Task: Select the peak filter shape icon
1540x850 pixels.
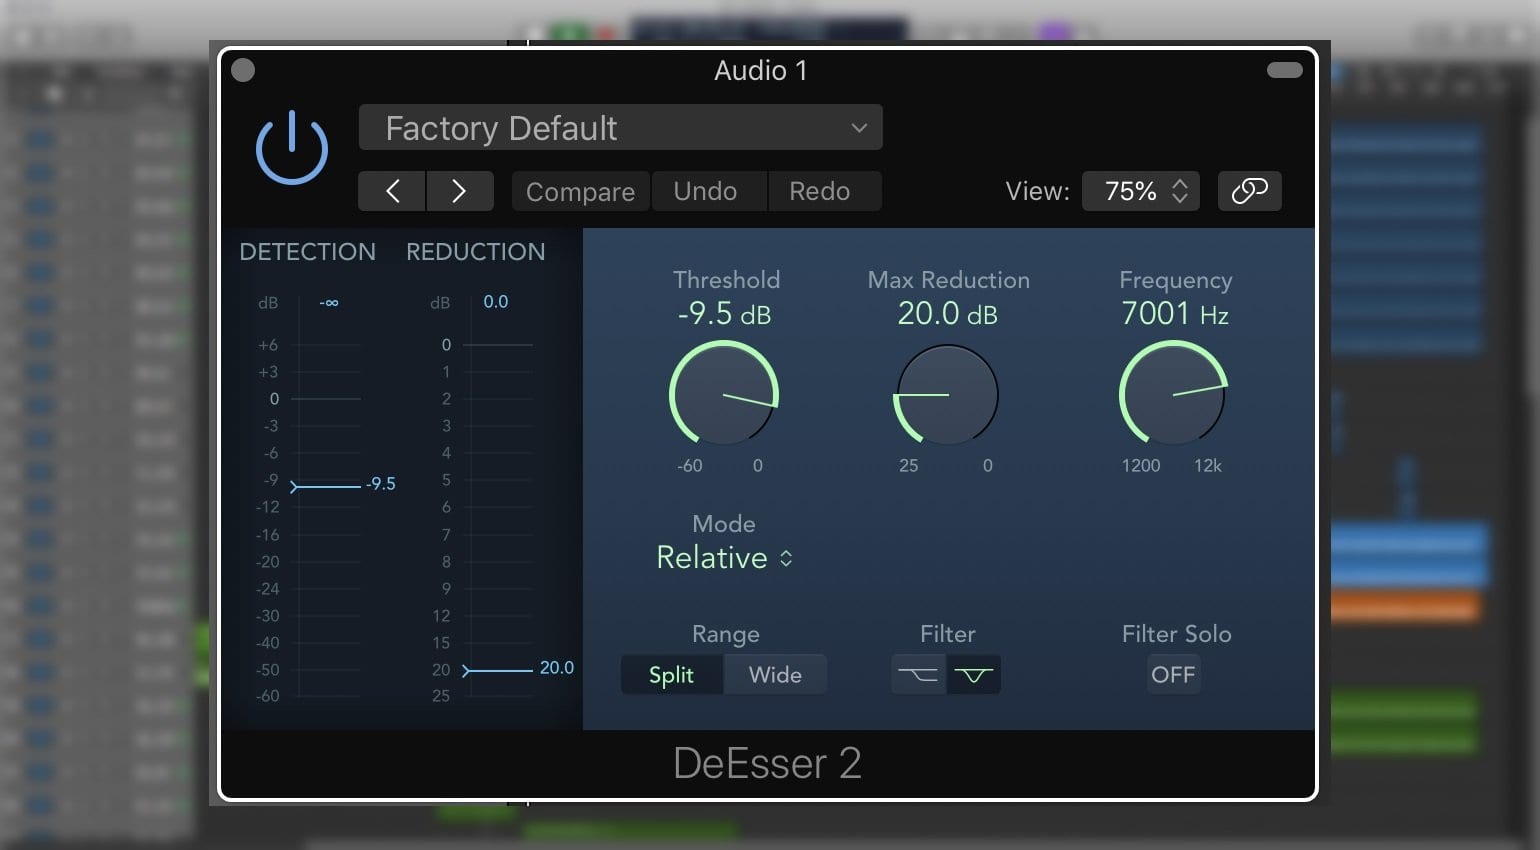Action: [974, 675]
